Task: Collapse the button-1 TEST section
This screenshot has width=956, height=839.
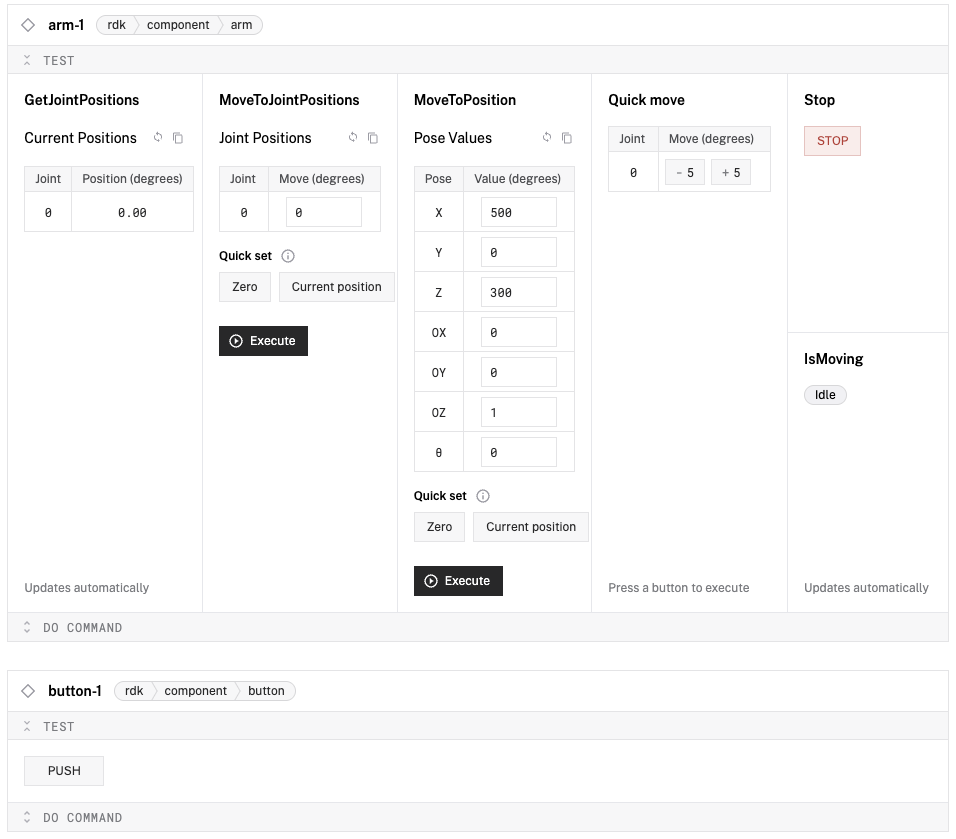Action: tap(28, 727)
